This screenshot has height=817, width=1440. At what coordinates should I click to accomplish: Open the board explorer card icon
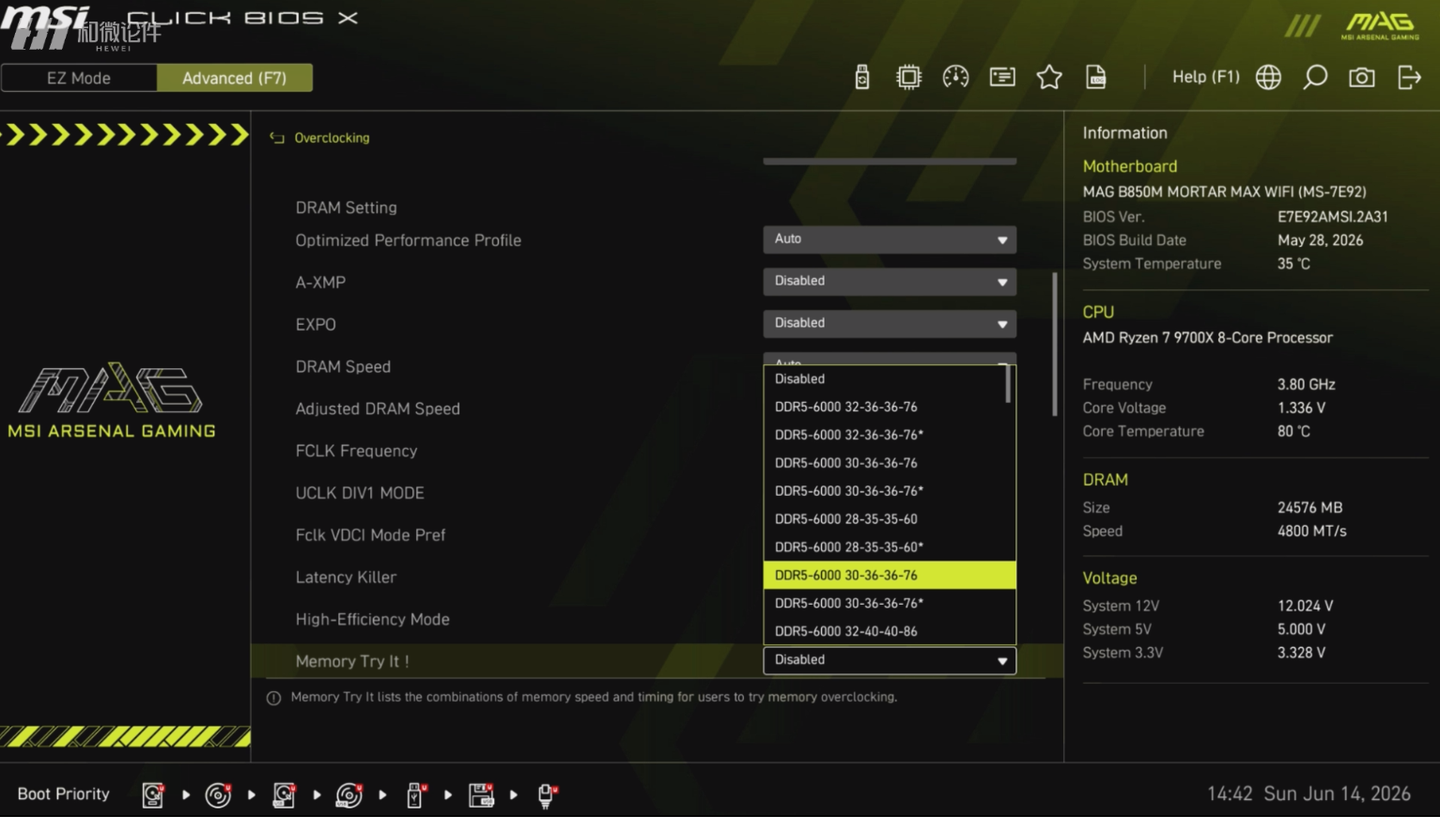(1002, 77)
